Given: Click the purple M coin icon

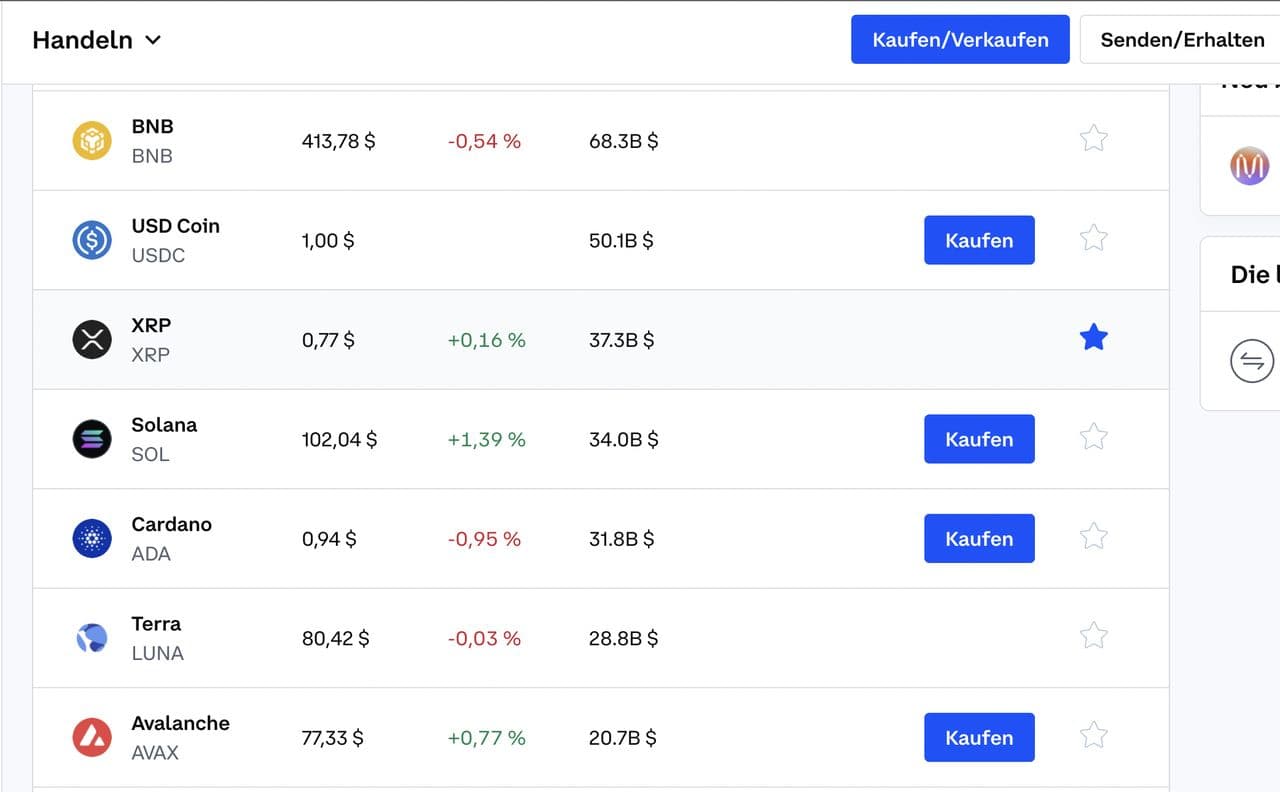Looking at the screenshot, I should coord(1249,165).
